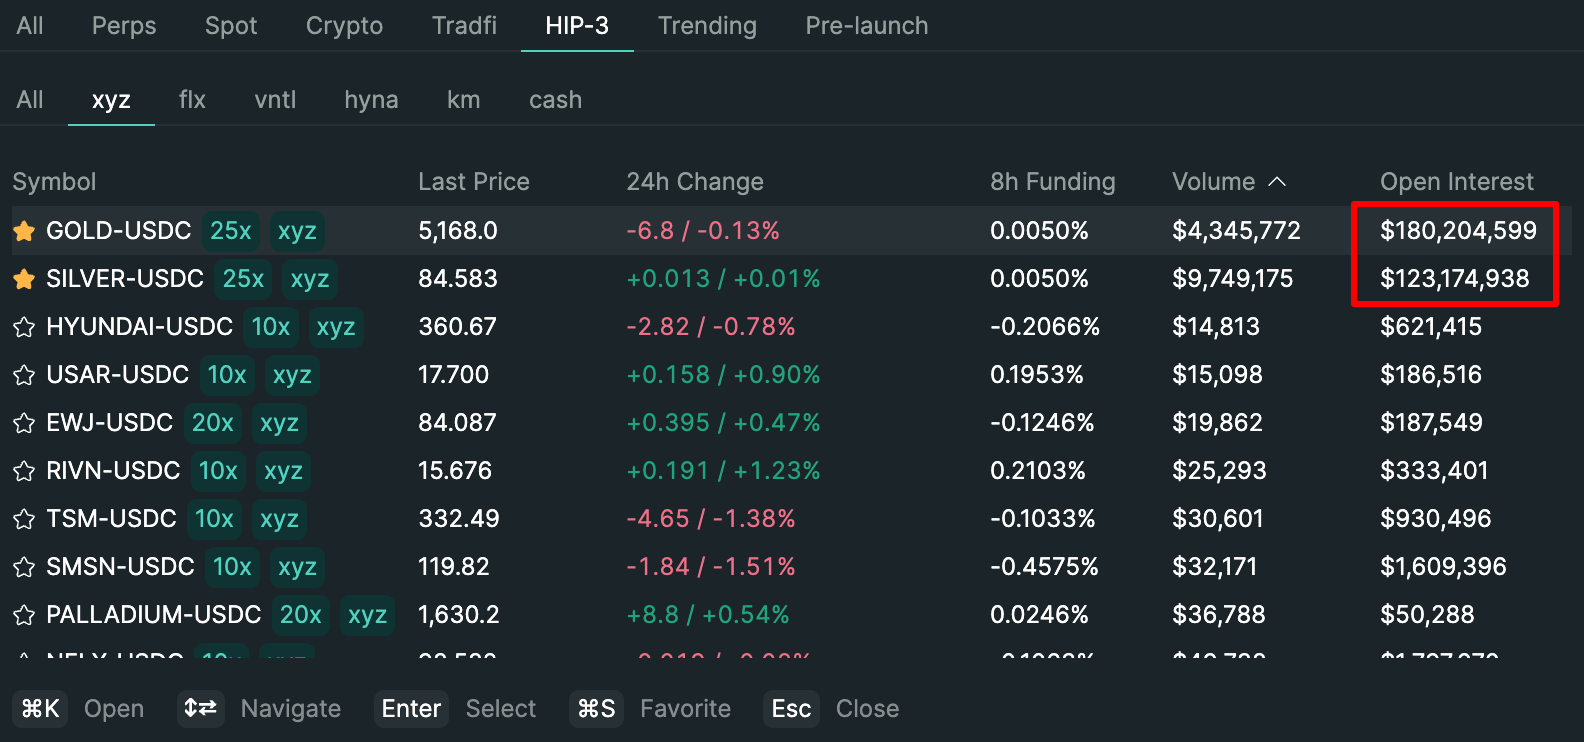The height and width of the screenshot is (742, 1584).
Task: Click the TSM-USDC star icon
Action: 24,519
